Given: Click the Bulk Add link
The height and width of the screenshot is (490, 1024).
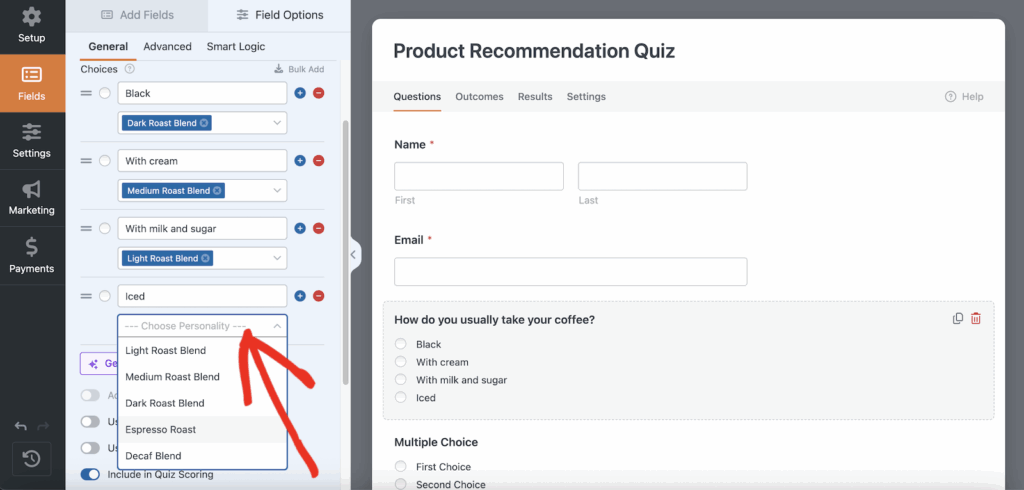Looking at the screenshot, I should pos(299,70).
